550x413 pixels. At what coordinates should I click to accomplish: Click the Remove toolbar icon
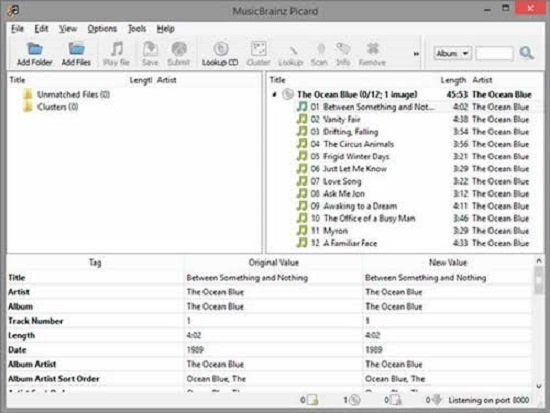coord(373,49)
